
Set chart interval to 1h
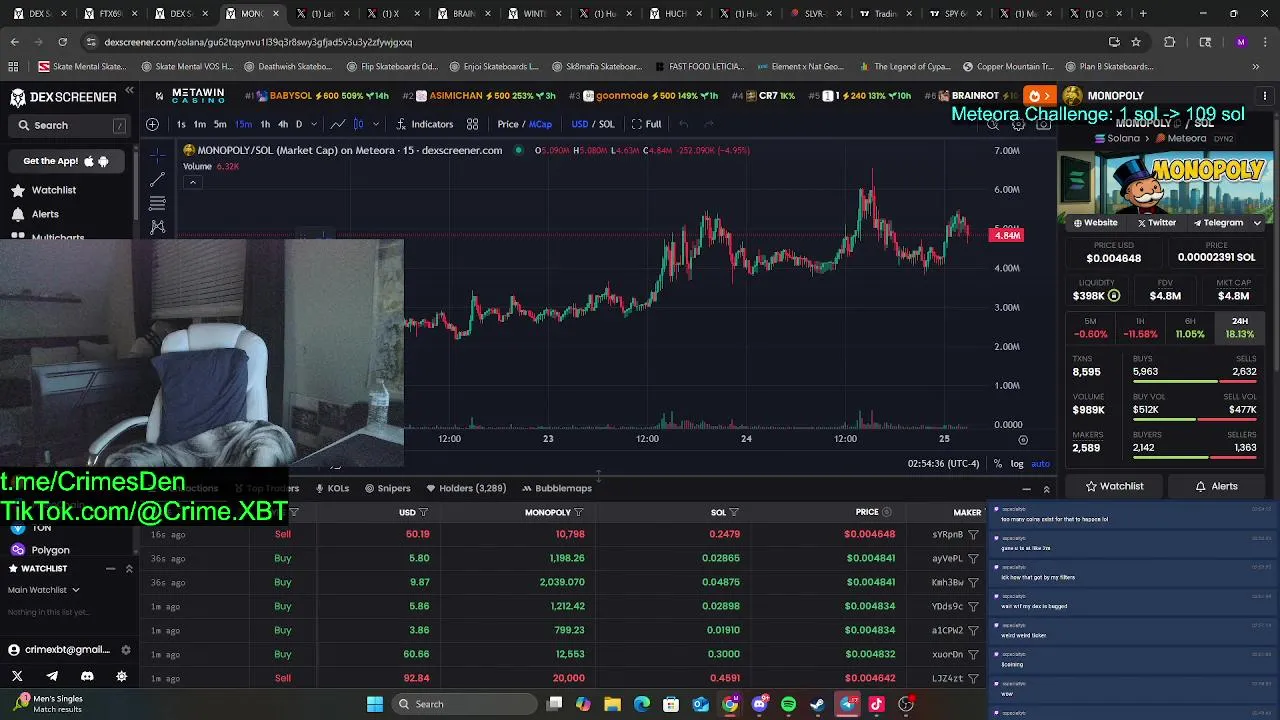pos(265,124)
